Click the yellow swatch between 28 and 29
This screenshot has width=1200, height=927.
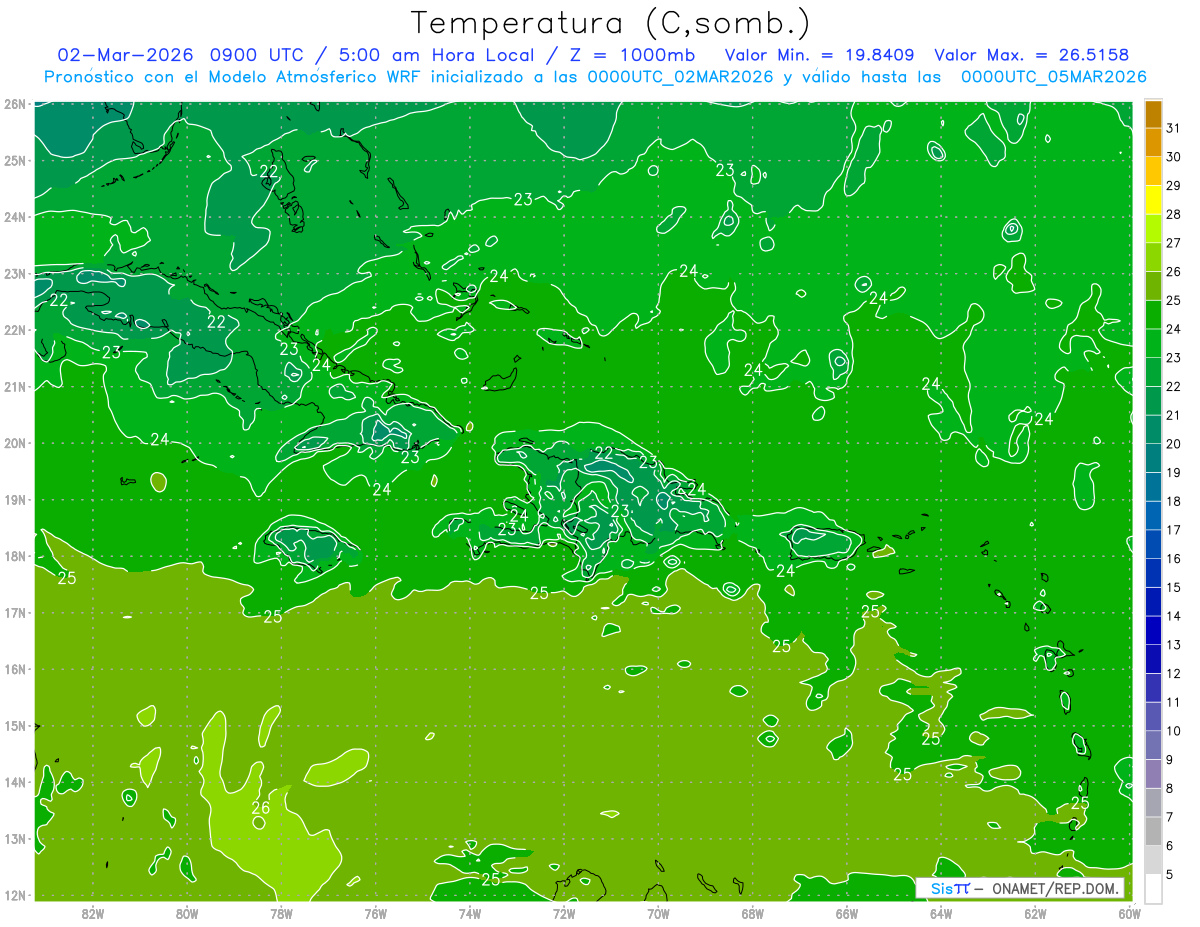coord(1153,200)
